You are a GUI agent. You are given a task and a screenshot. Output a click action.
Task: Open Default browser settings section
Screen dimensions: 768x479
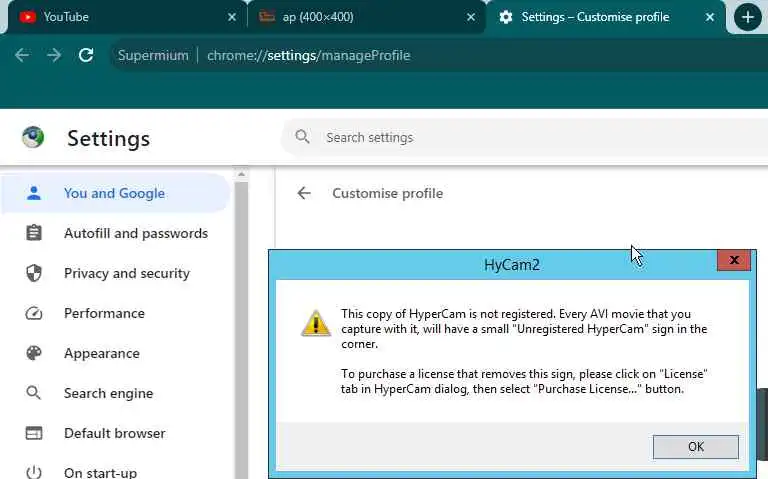pyautogui.click(x=115, y=433)
